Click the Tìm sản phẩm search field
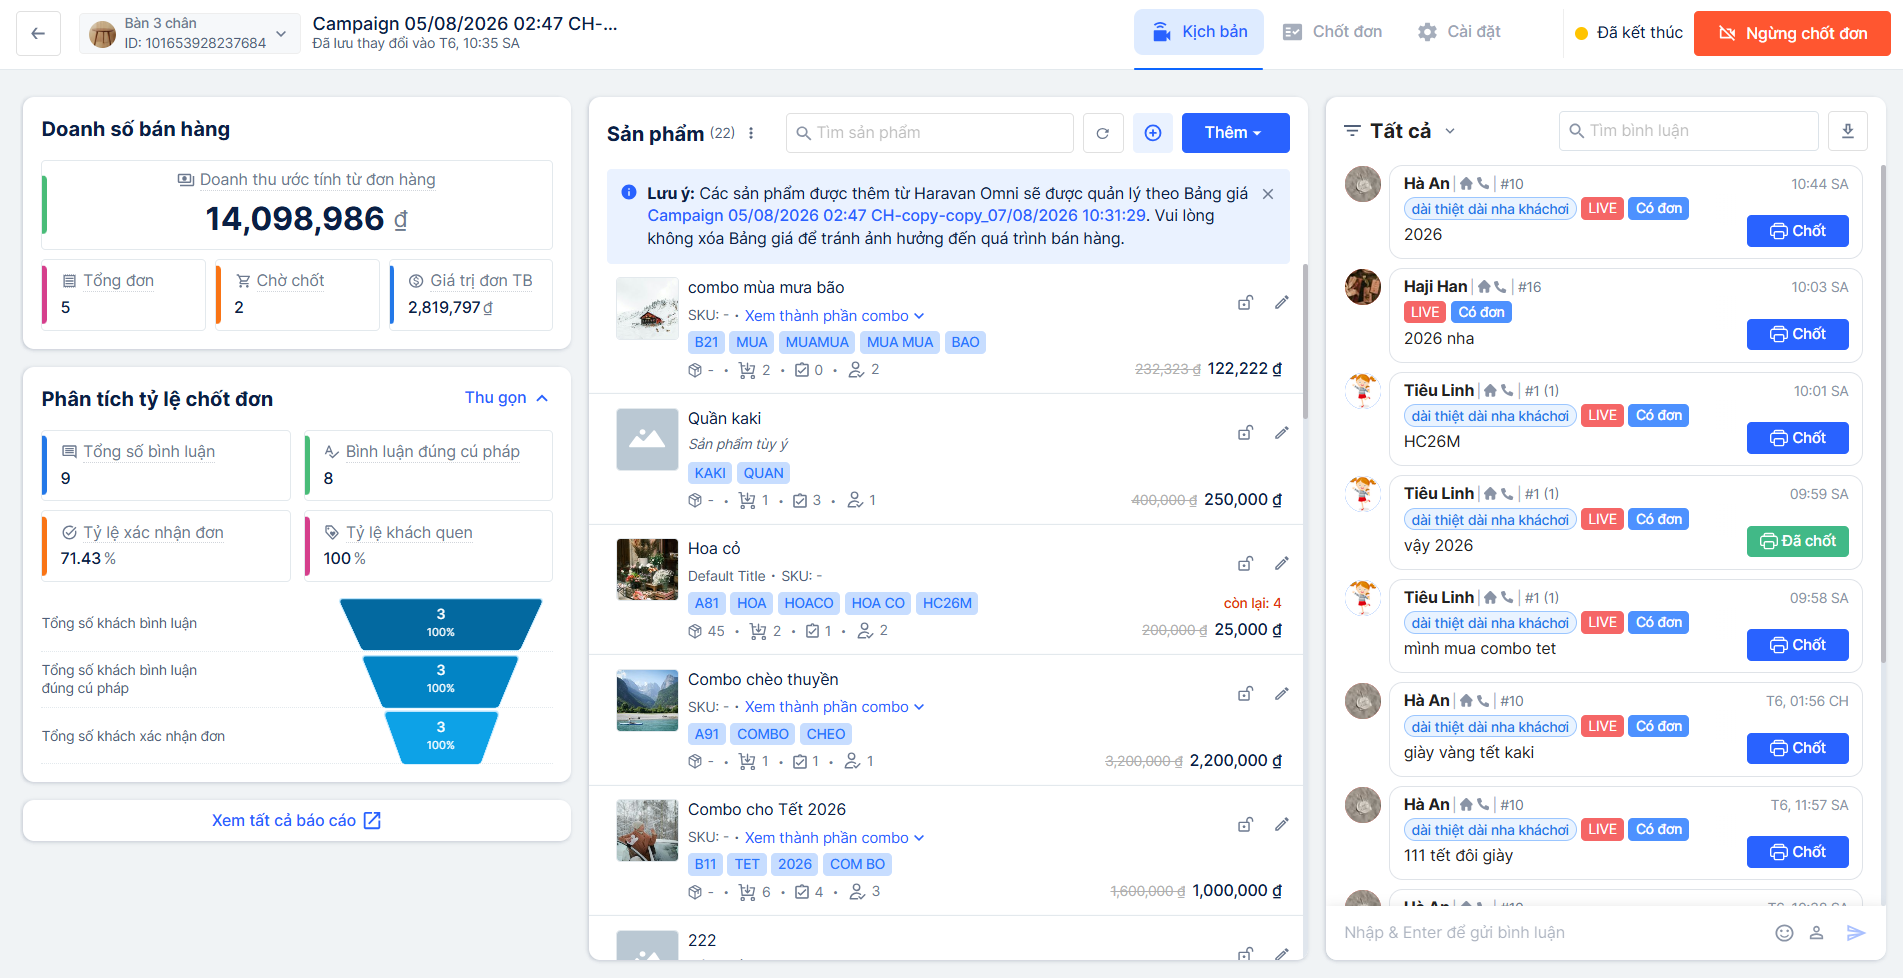This screenshot has height=978, width=1903. (929, 133)
